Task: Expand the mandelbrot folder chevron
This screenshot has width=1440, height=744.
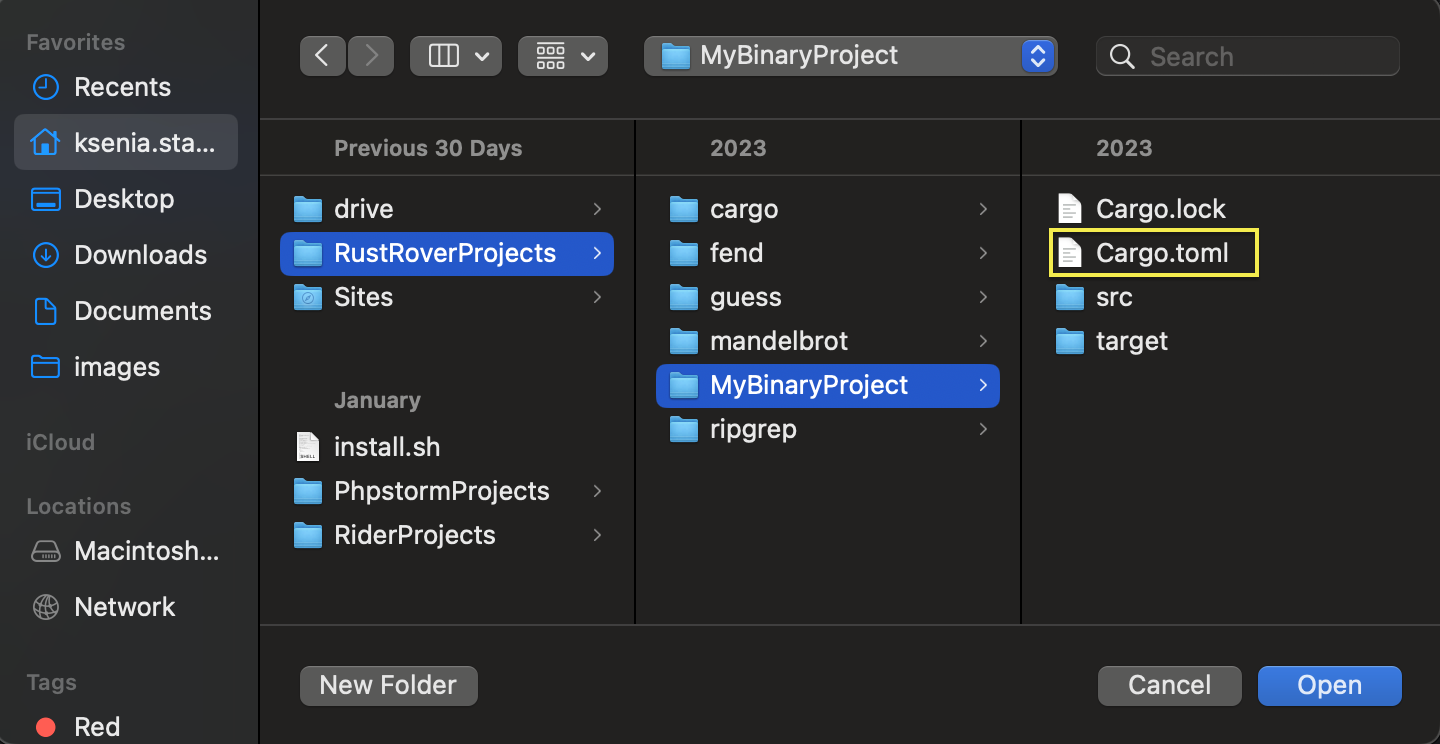Action: pyautogui.click(x=984, y=341)
